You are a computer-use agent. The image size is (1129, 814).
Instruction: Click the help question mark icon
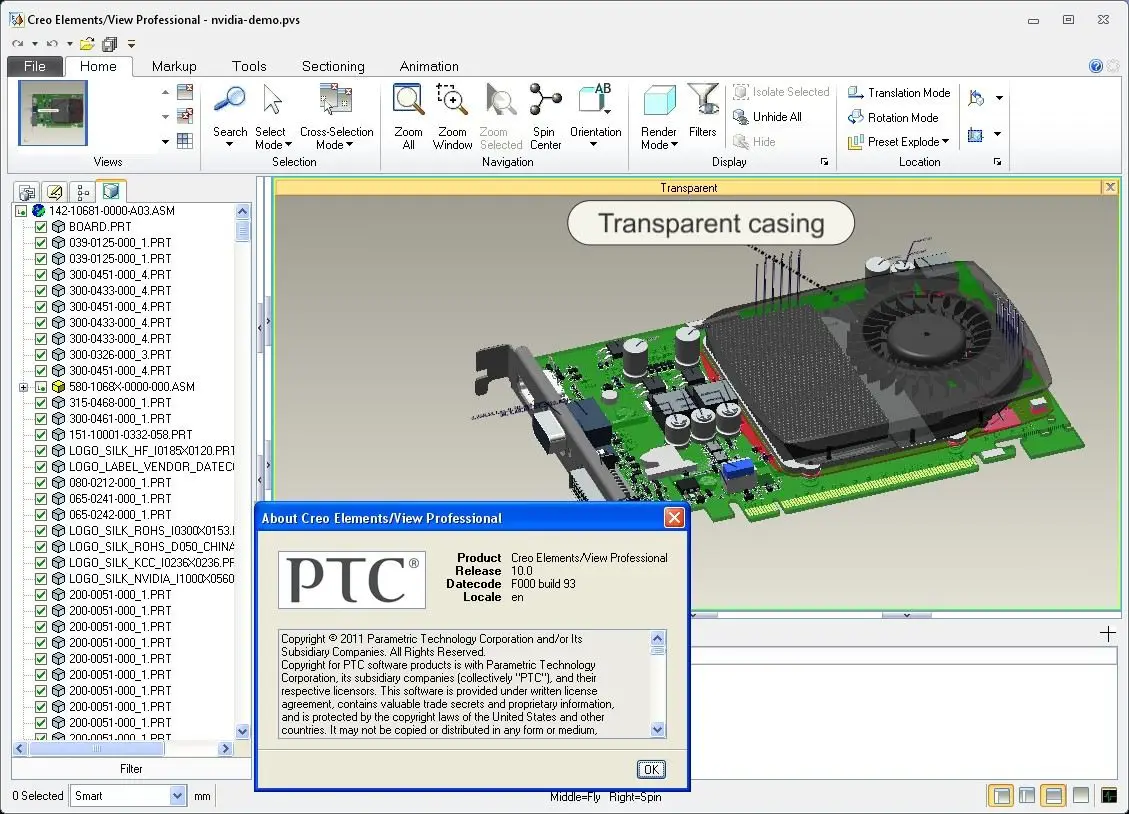[1096, 66]
